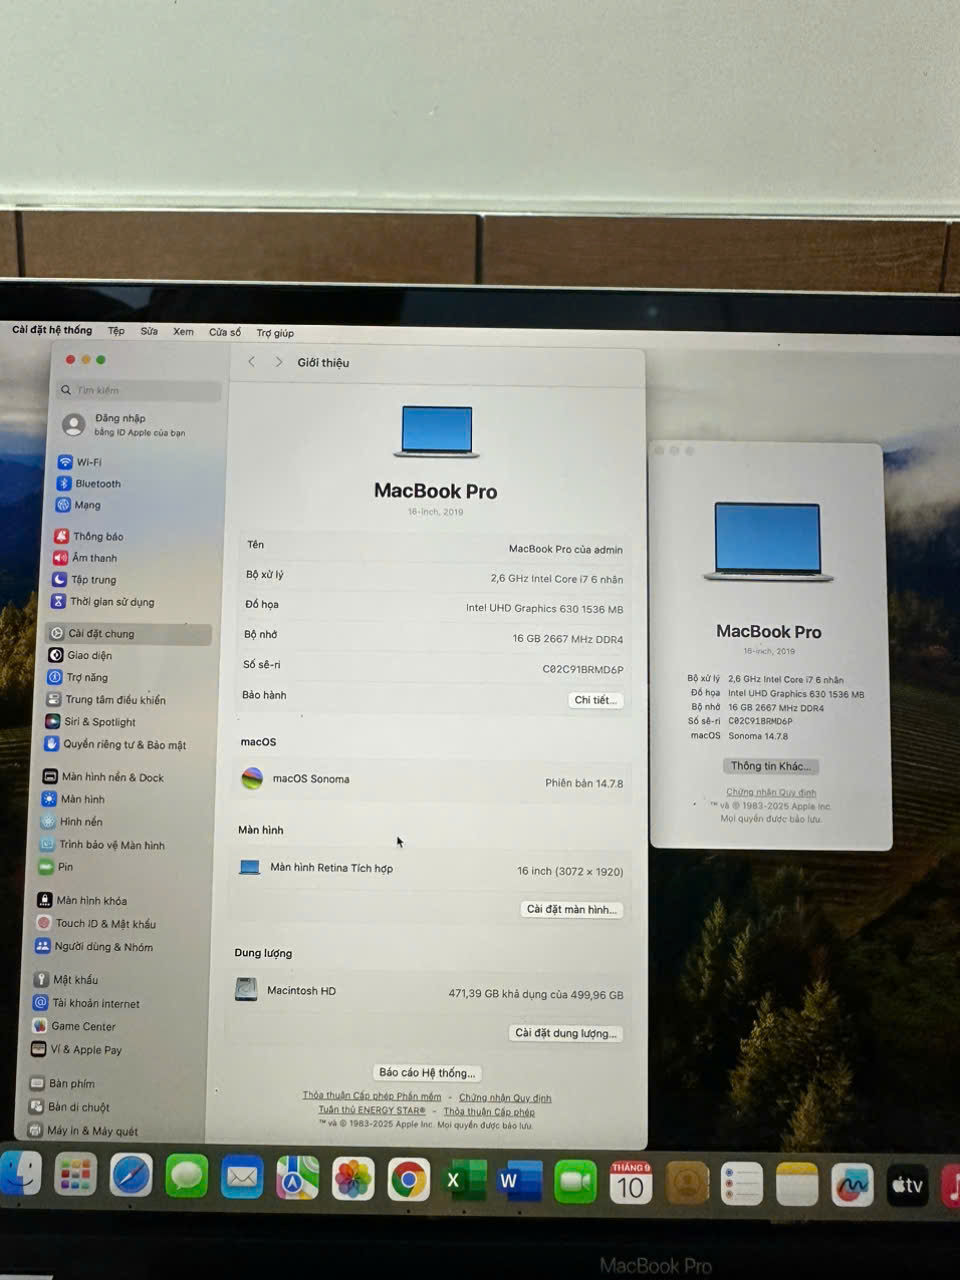Open Touch ID & Mật khẩu settings
The height and width of the screenshot is (1280, 960).
pos(104,924)
